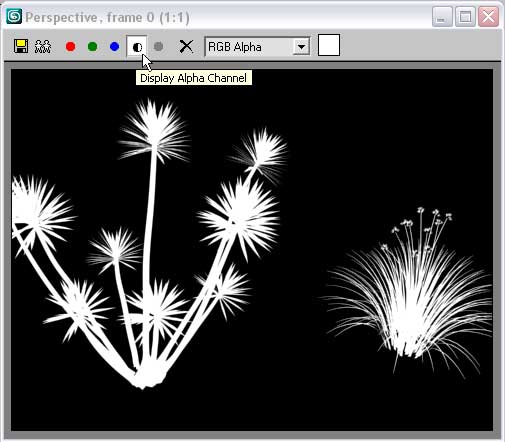Toggle Display Alpha Channel button
The width and height of the screenshot is (505, 442).
[x=137, y=47]
